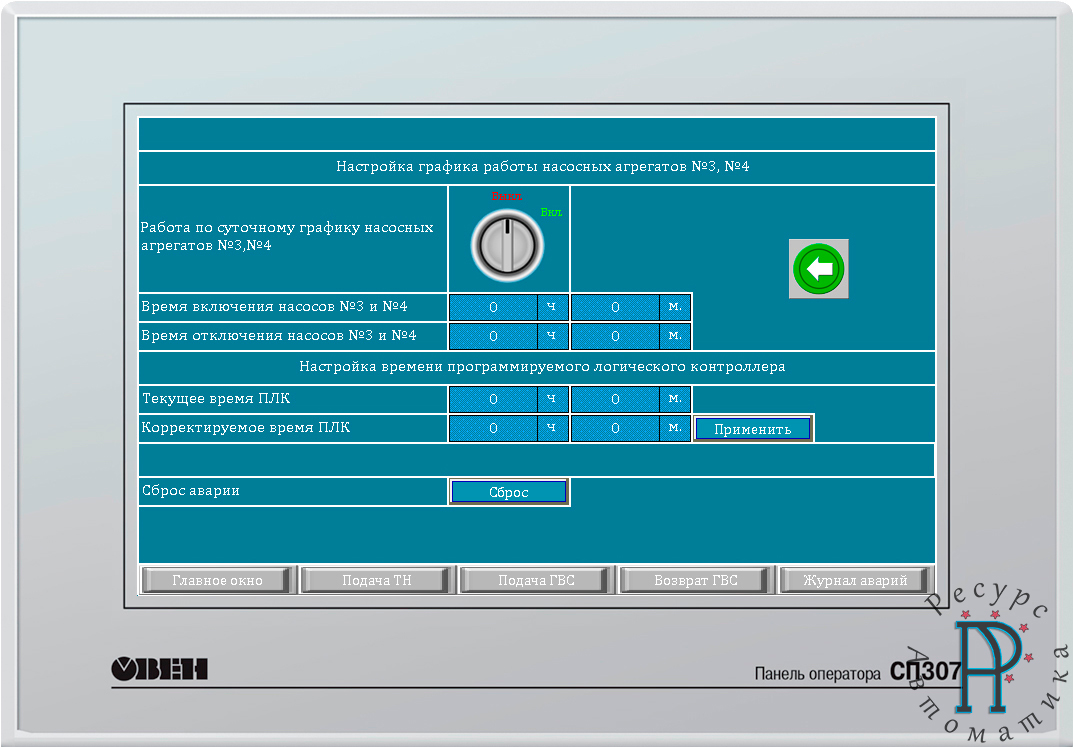The height and width of the screenshot is (747, 1073).
Task: Select minutes field for 'Время отключения насосов'
Action: point(615,336)
